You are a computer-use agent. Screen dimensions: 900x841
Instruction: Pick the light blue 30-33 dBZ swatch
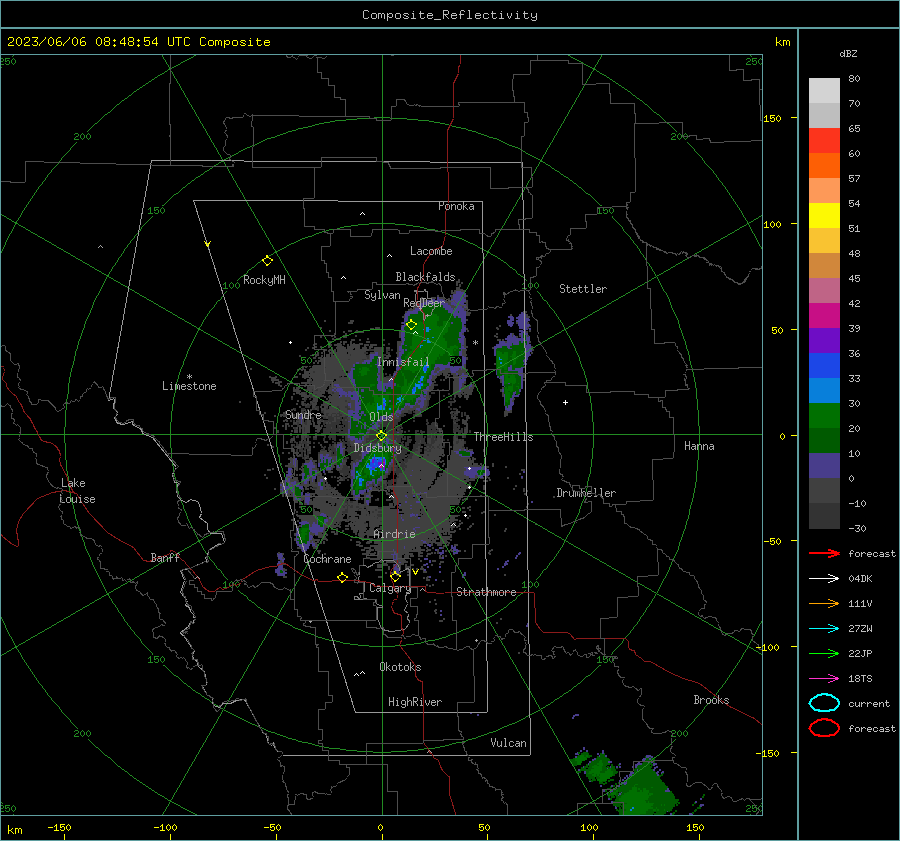[x=824, y=390]
